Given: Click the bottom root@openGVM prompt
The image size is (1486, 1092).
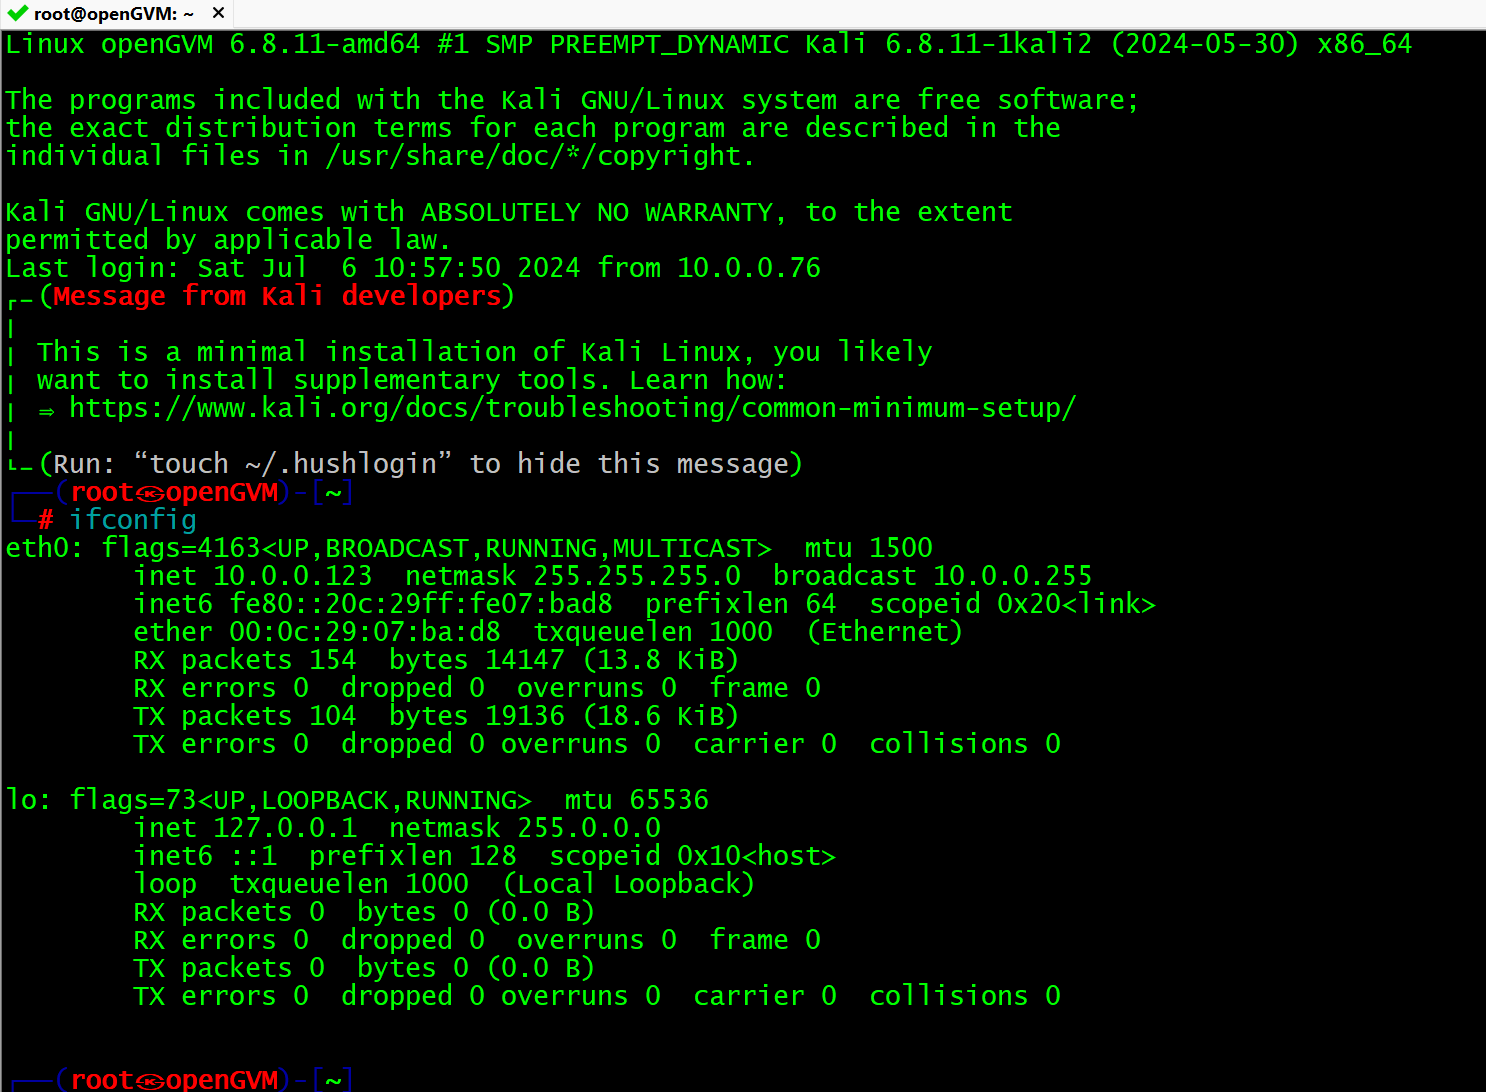Looking at the screenshot, I should pyautogui.click(x=180, y=1079).
